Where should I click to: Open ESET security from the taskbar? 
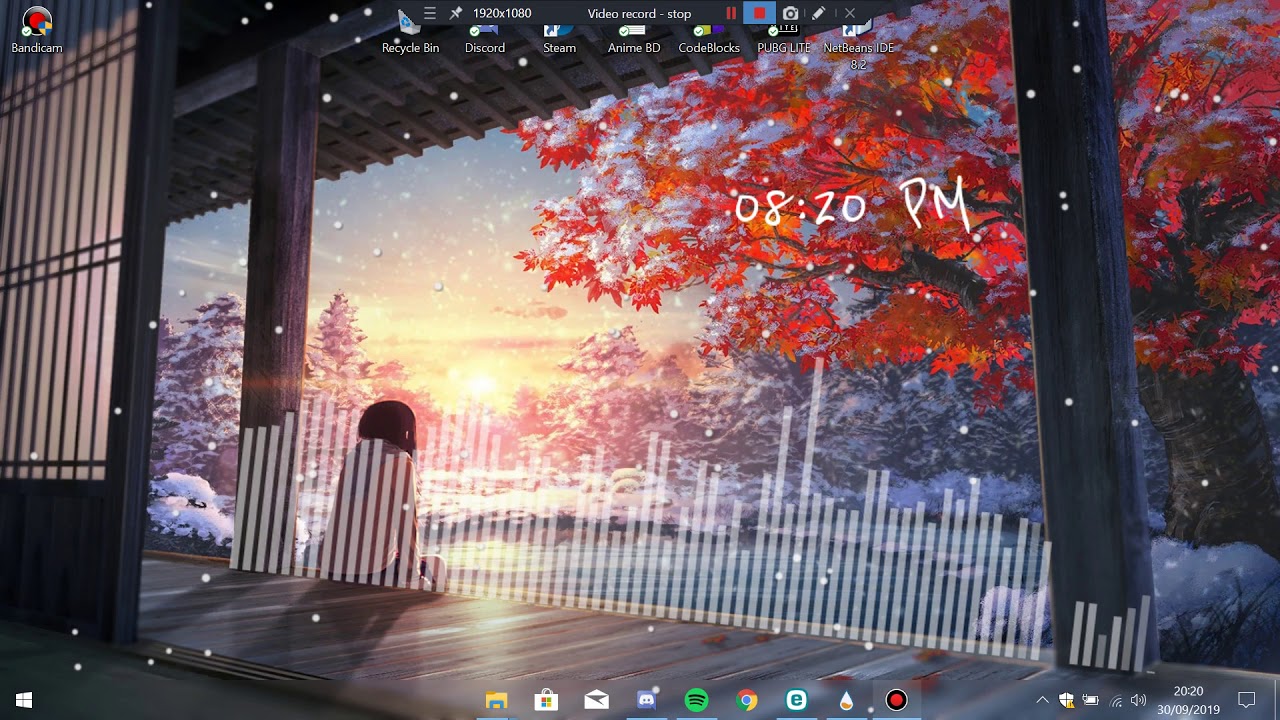point(796,700)
